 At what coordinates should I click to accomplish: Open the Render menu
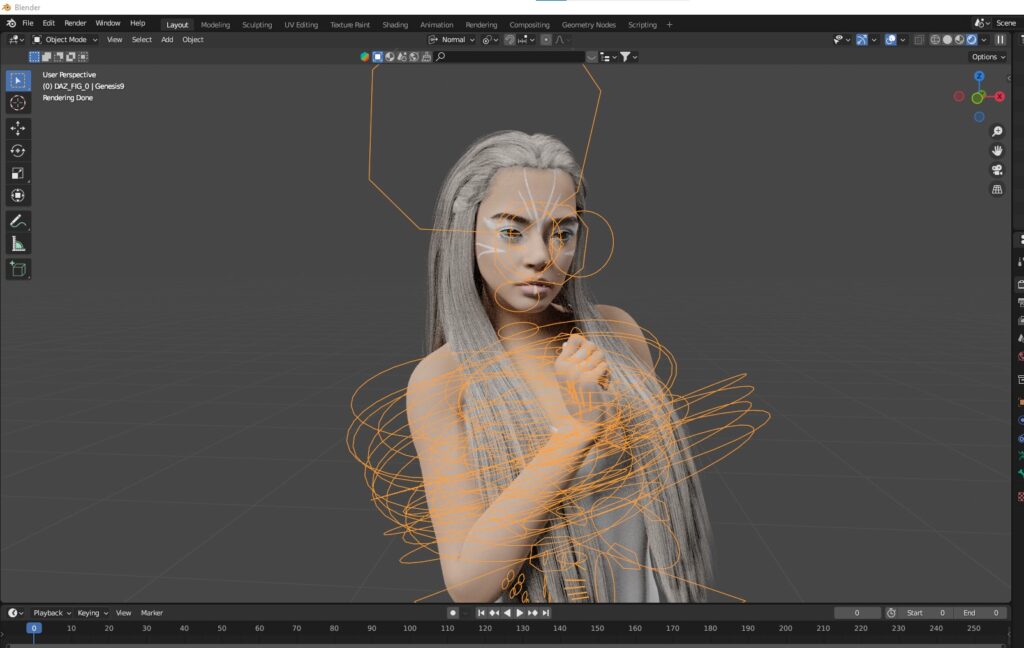75,23
